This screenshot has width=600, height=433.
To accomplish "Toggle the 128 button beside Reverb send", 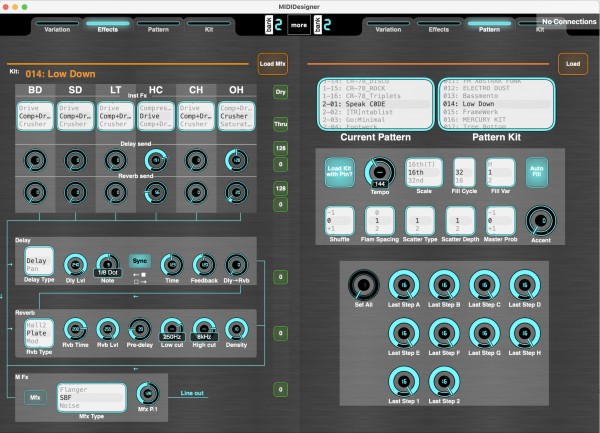I will click(x=280, y=189).
